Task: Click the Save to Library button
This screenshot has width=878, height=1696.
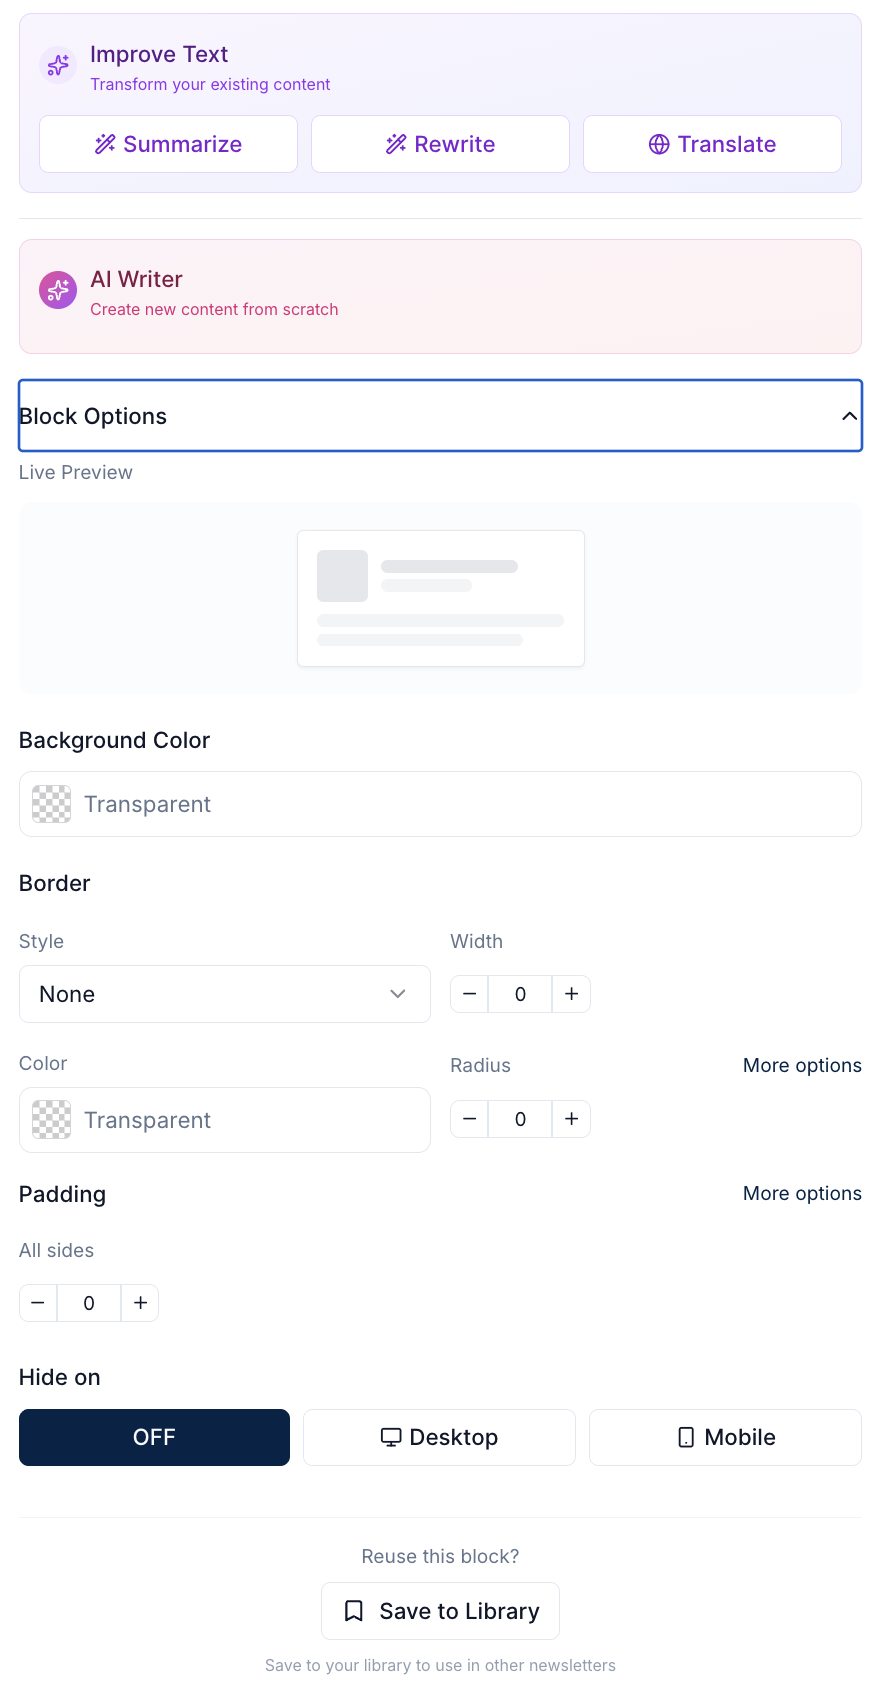Action: [440, 1611]
